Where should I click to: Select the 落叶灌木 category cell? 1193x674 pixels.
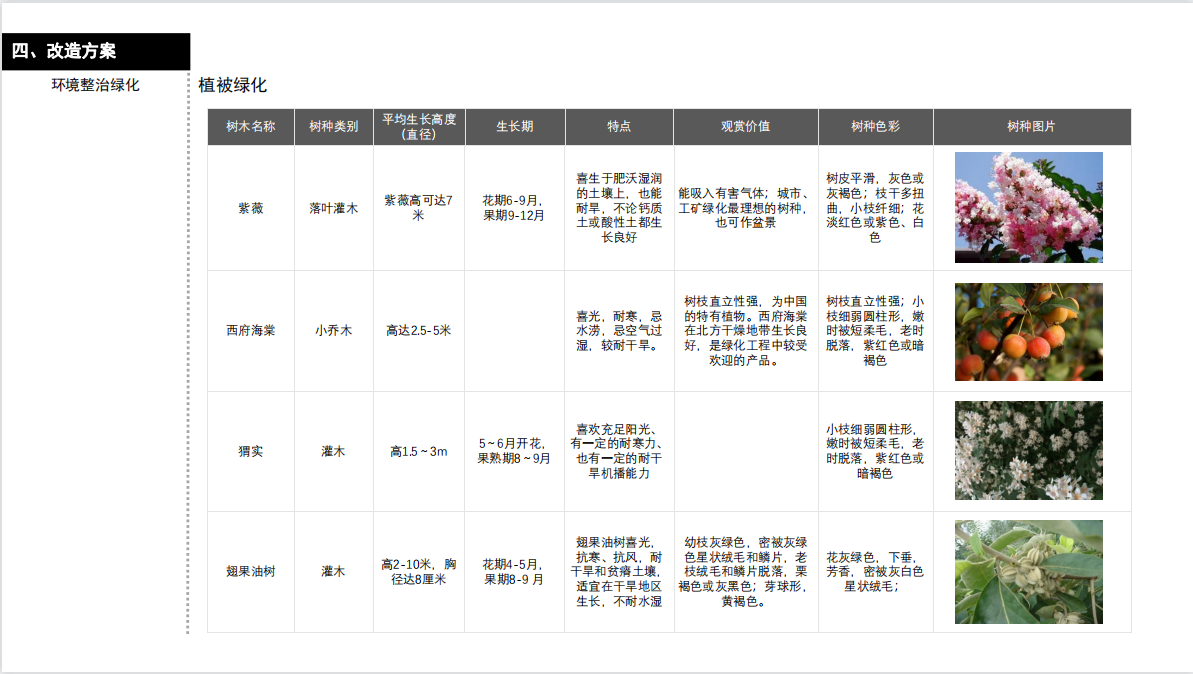333,208
